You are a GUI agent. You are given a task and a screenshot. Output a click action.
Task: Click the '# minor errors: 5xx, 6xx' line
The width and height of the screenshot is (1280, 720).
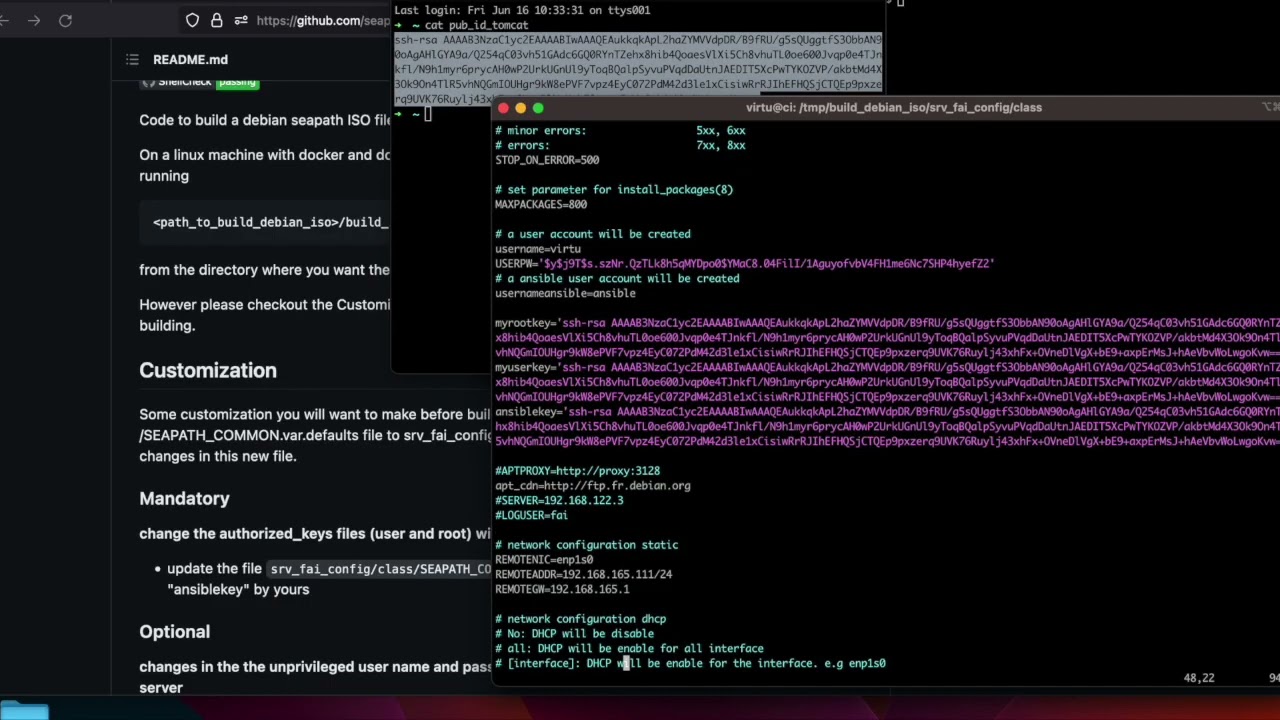pos(620,130)
